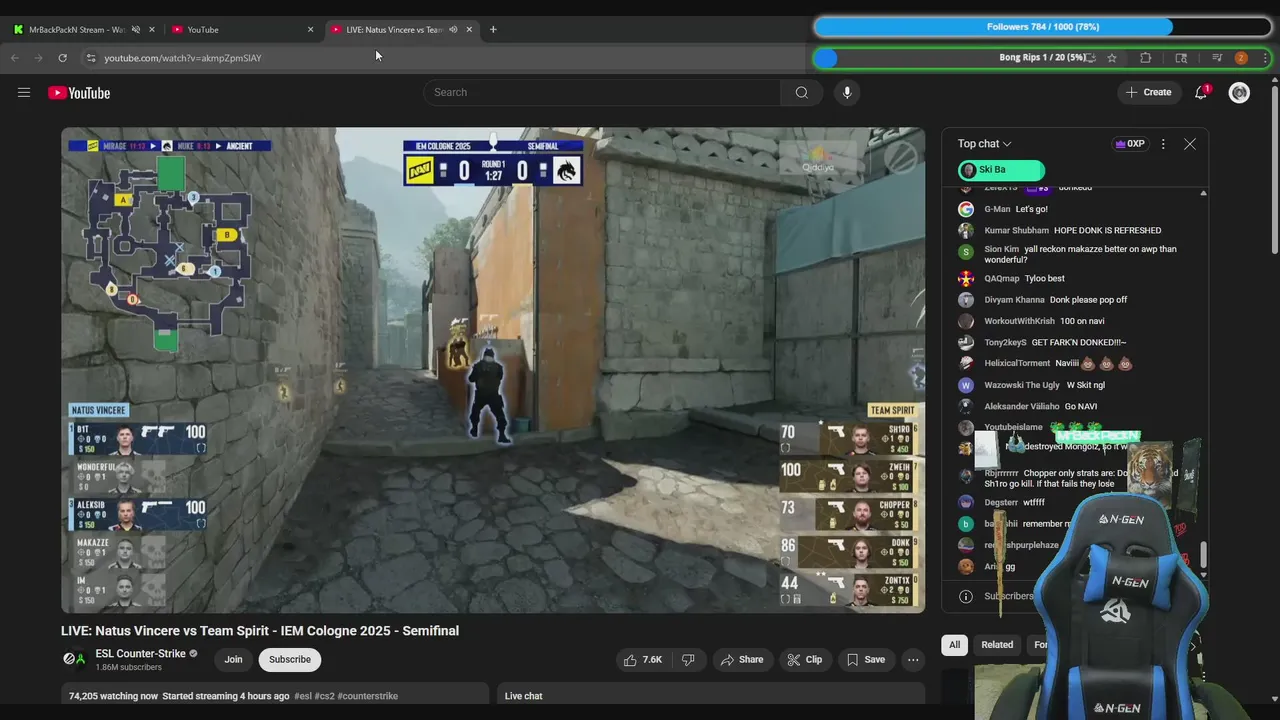Switch to the MrBackPackN Stream tab
This screenshot has height=720, width=1280.
tap(78, 30)
